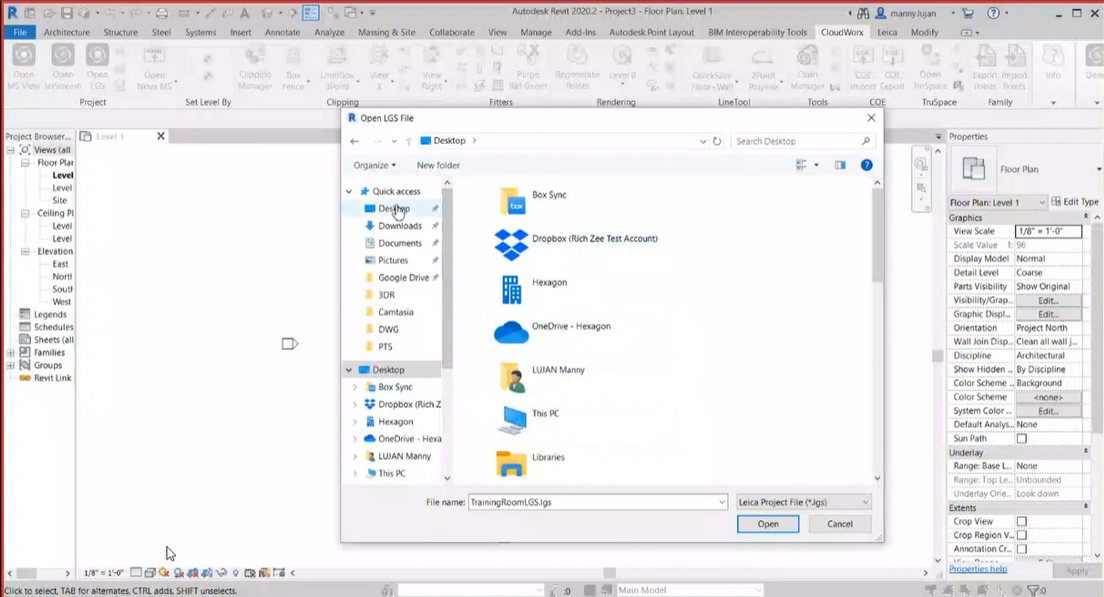1104x597 pixels.
Task: Open the Properties help link
Action: tap(978, 569)
